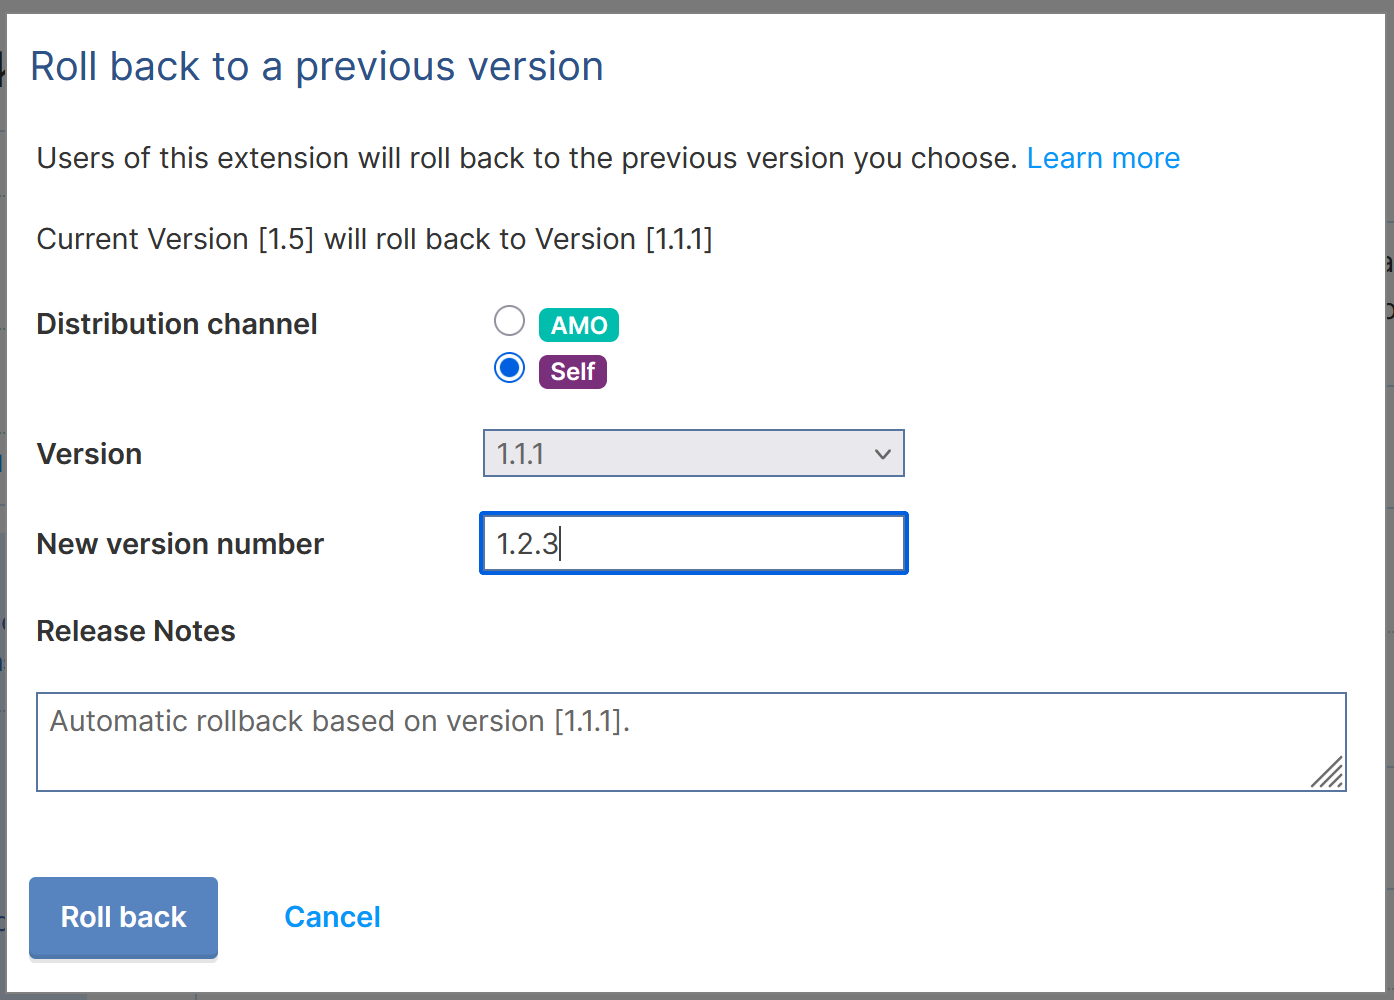Image resolution: width=1394 pixels, height=1000 pixels.
Task: Open the Learn more link
Action: coord(1103,157)
